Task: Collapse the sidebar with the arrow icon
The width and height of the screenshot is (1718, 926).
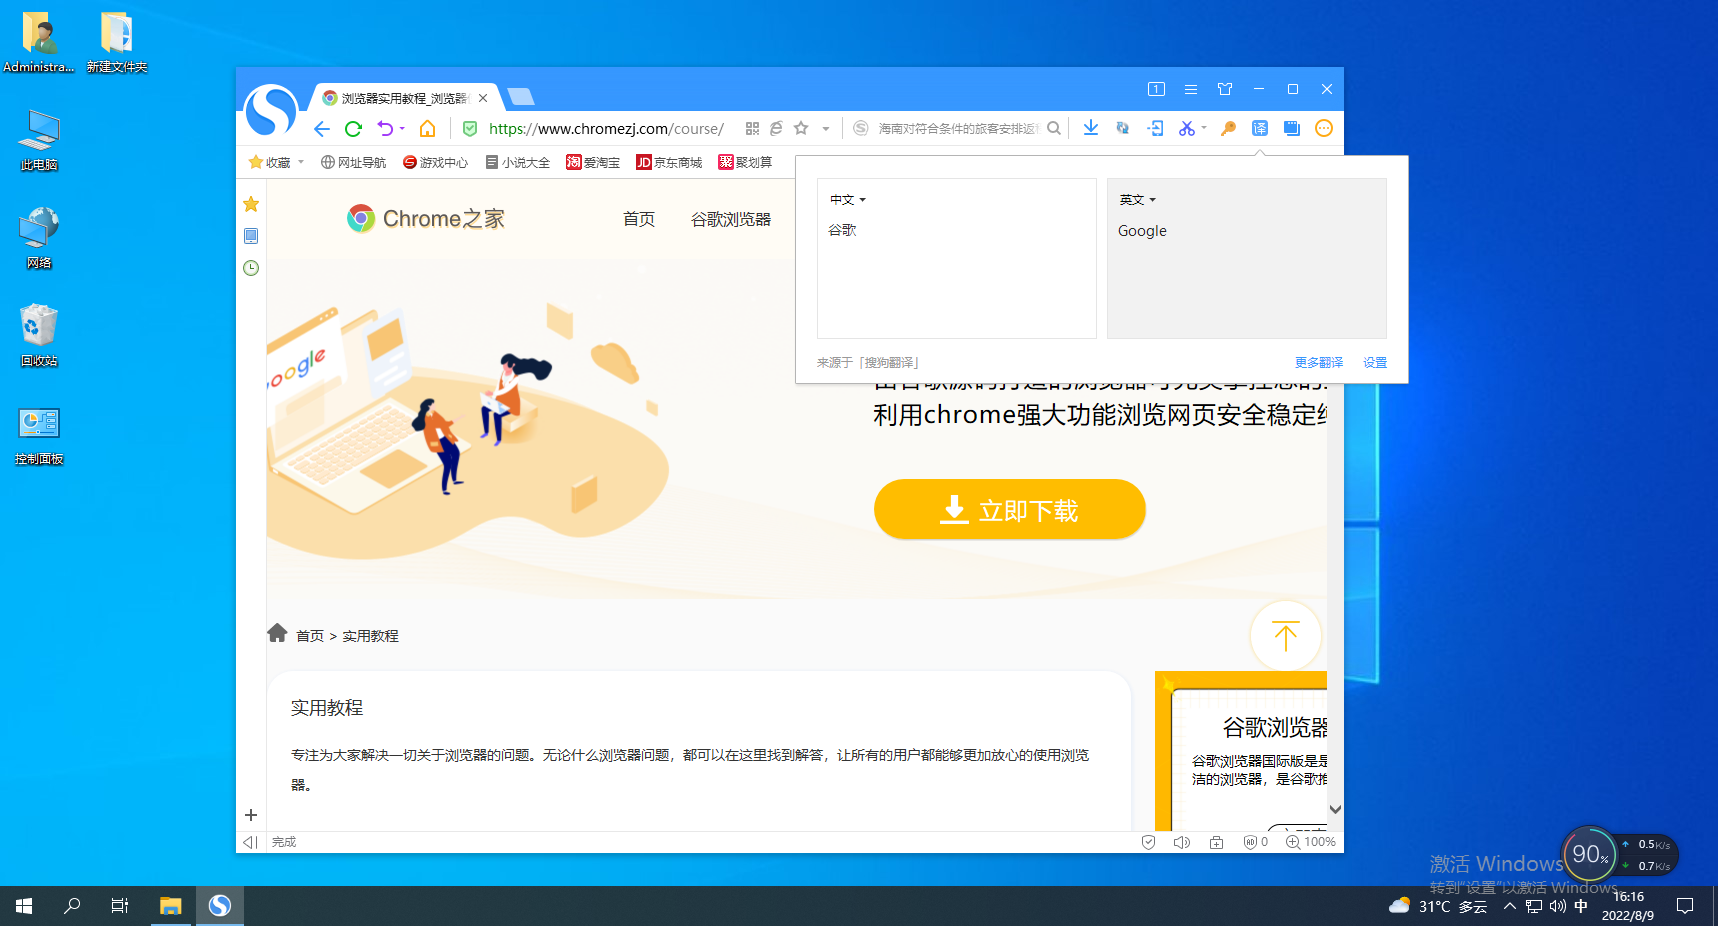Action: [x=250, y=842]
